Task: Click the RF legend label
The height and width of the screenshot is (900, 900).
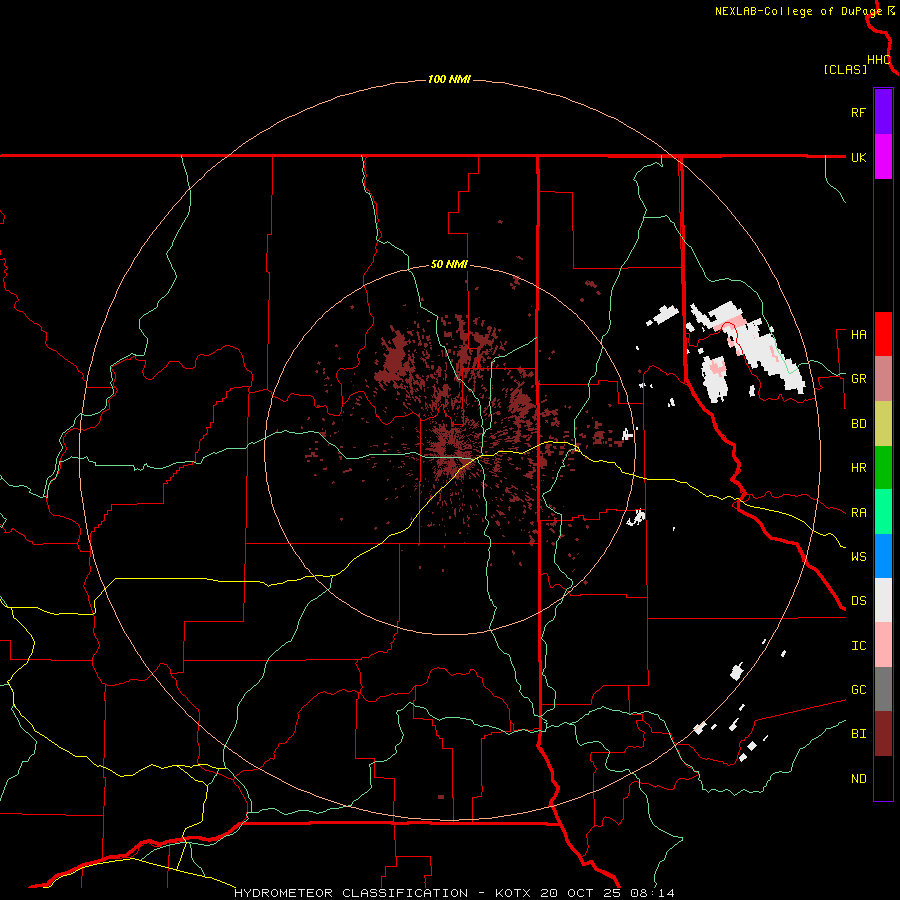Action: (858, 112)
